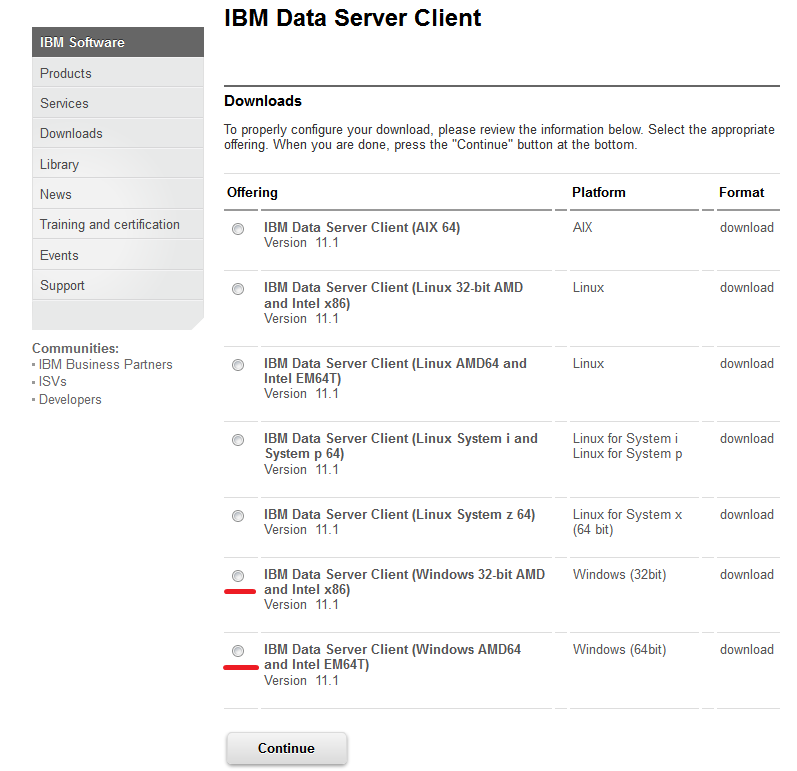Open the Services sidebar item
Image resolution: width=797 pixels, height=771 pixels.
click(118, 103)
